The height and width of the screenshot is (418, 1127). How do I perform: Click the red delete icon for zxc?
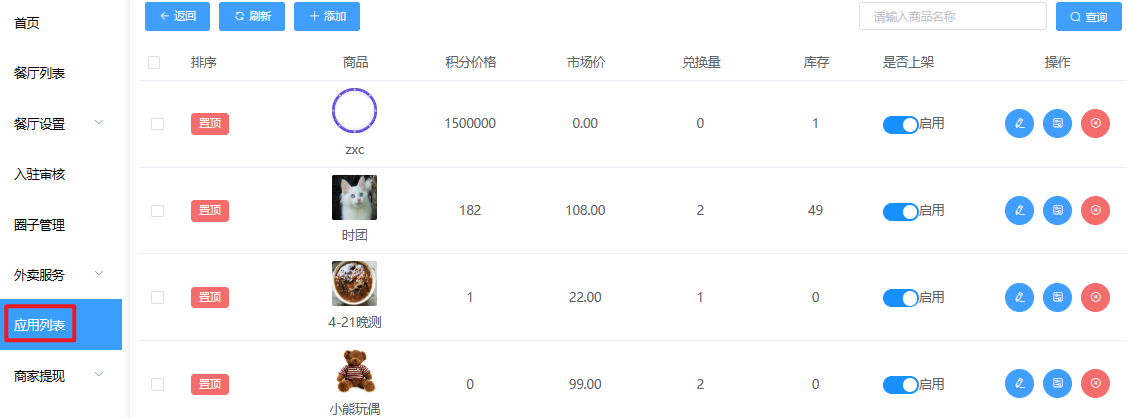point(1095,124)
